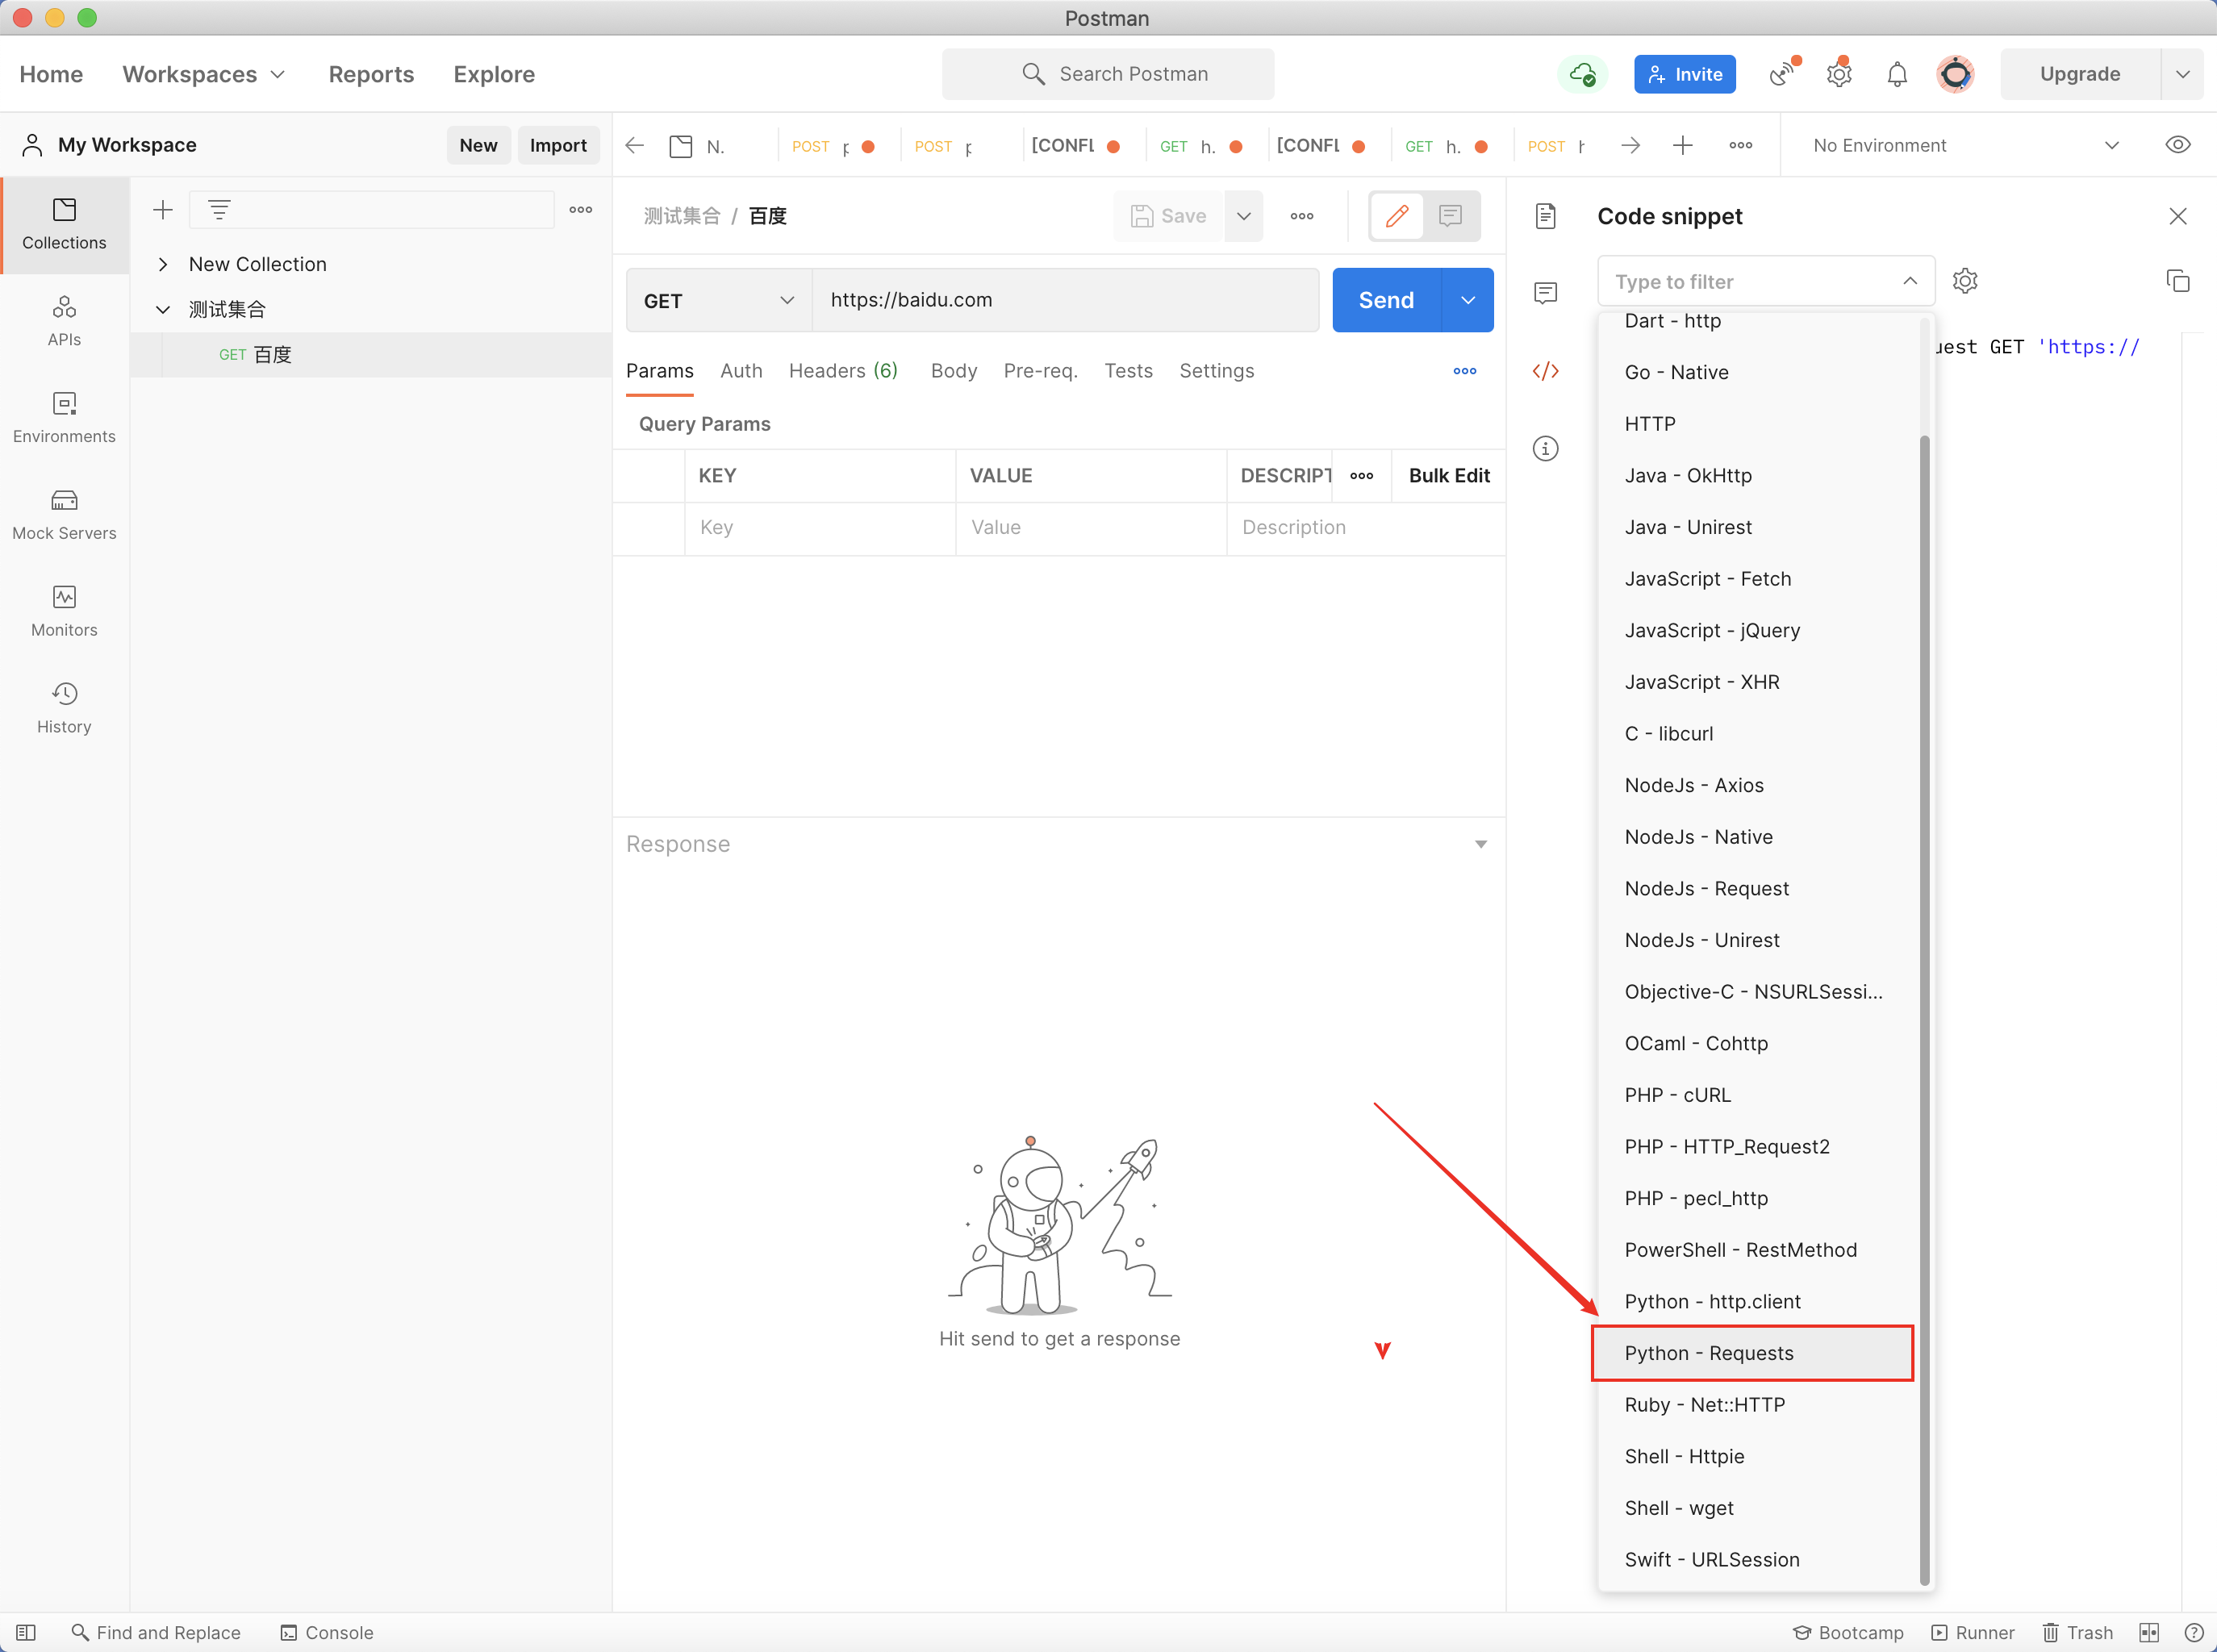
Task: Switch to the Headers (6) tab
Action: click(843, 371)
